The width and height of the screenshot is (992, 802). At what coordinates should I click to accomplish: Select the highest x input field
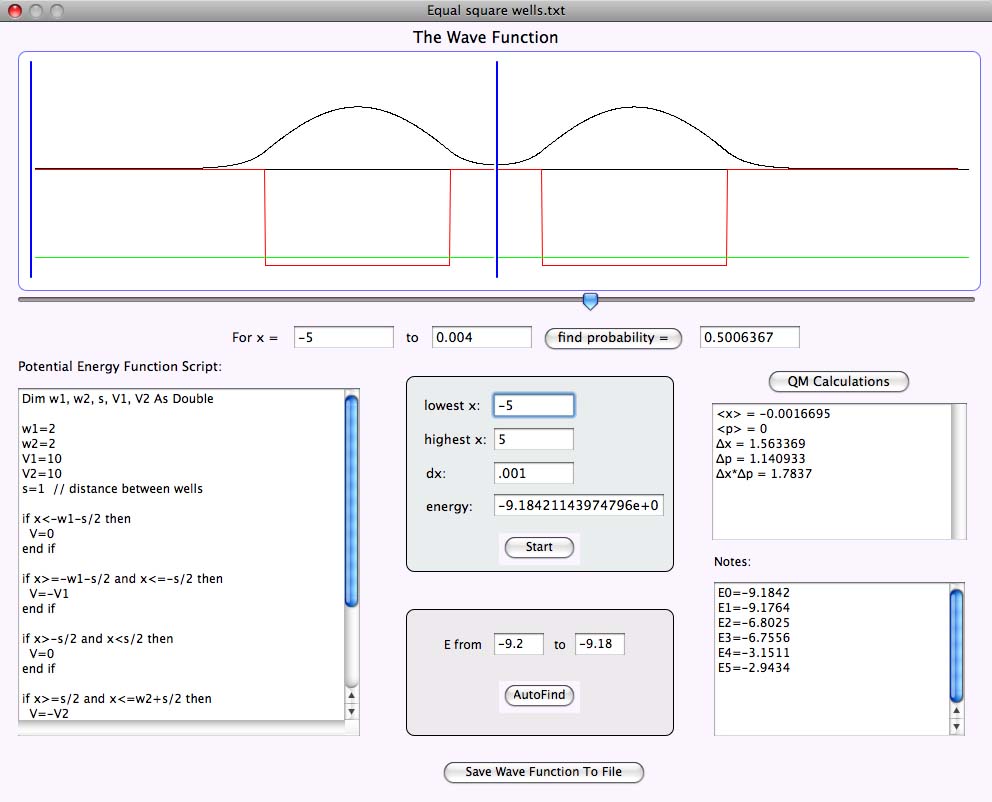click(534, 439)
